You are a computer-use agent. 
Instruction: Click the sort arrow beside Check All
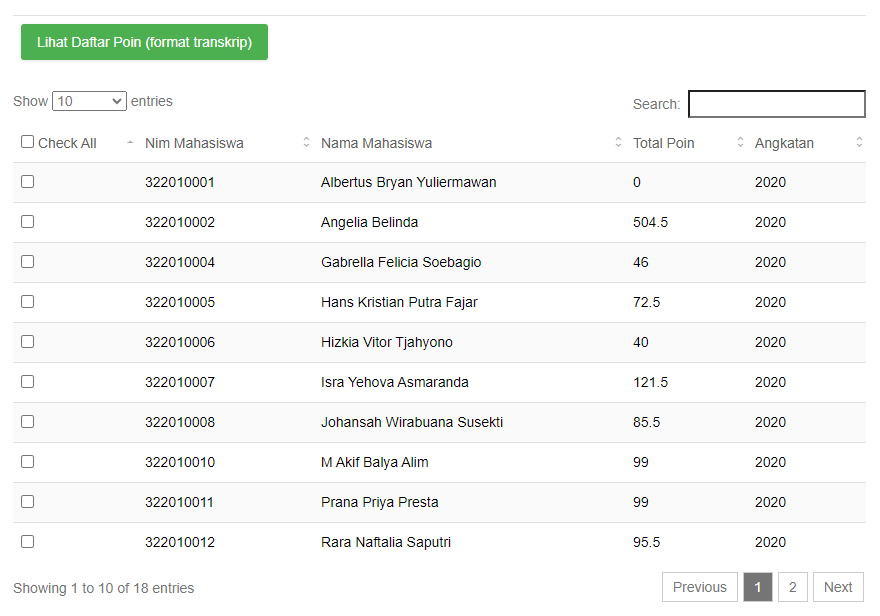click(130, 142)
